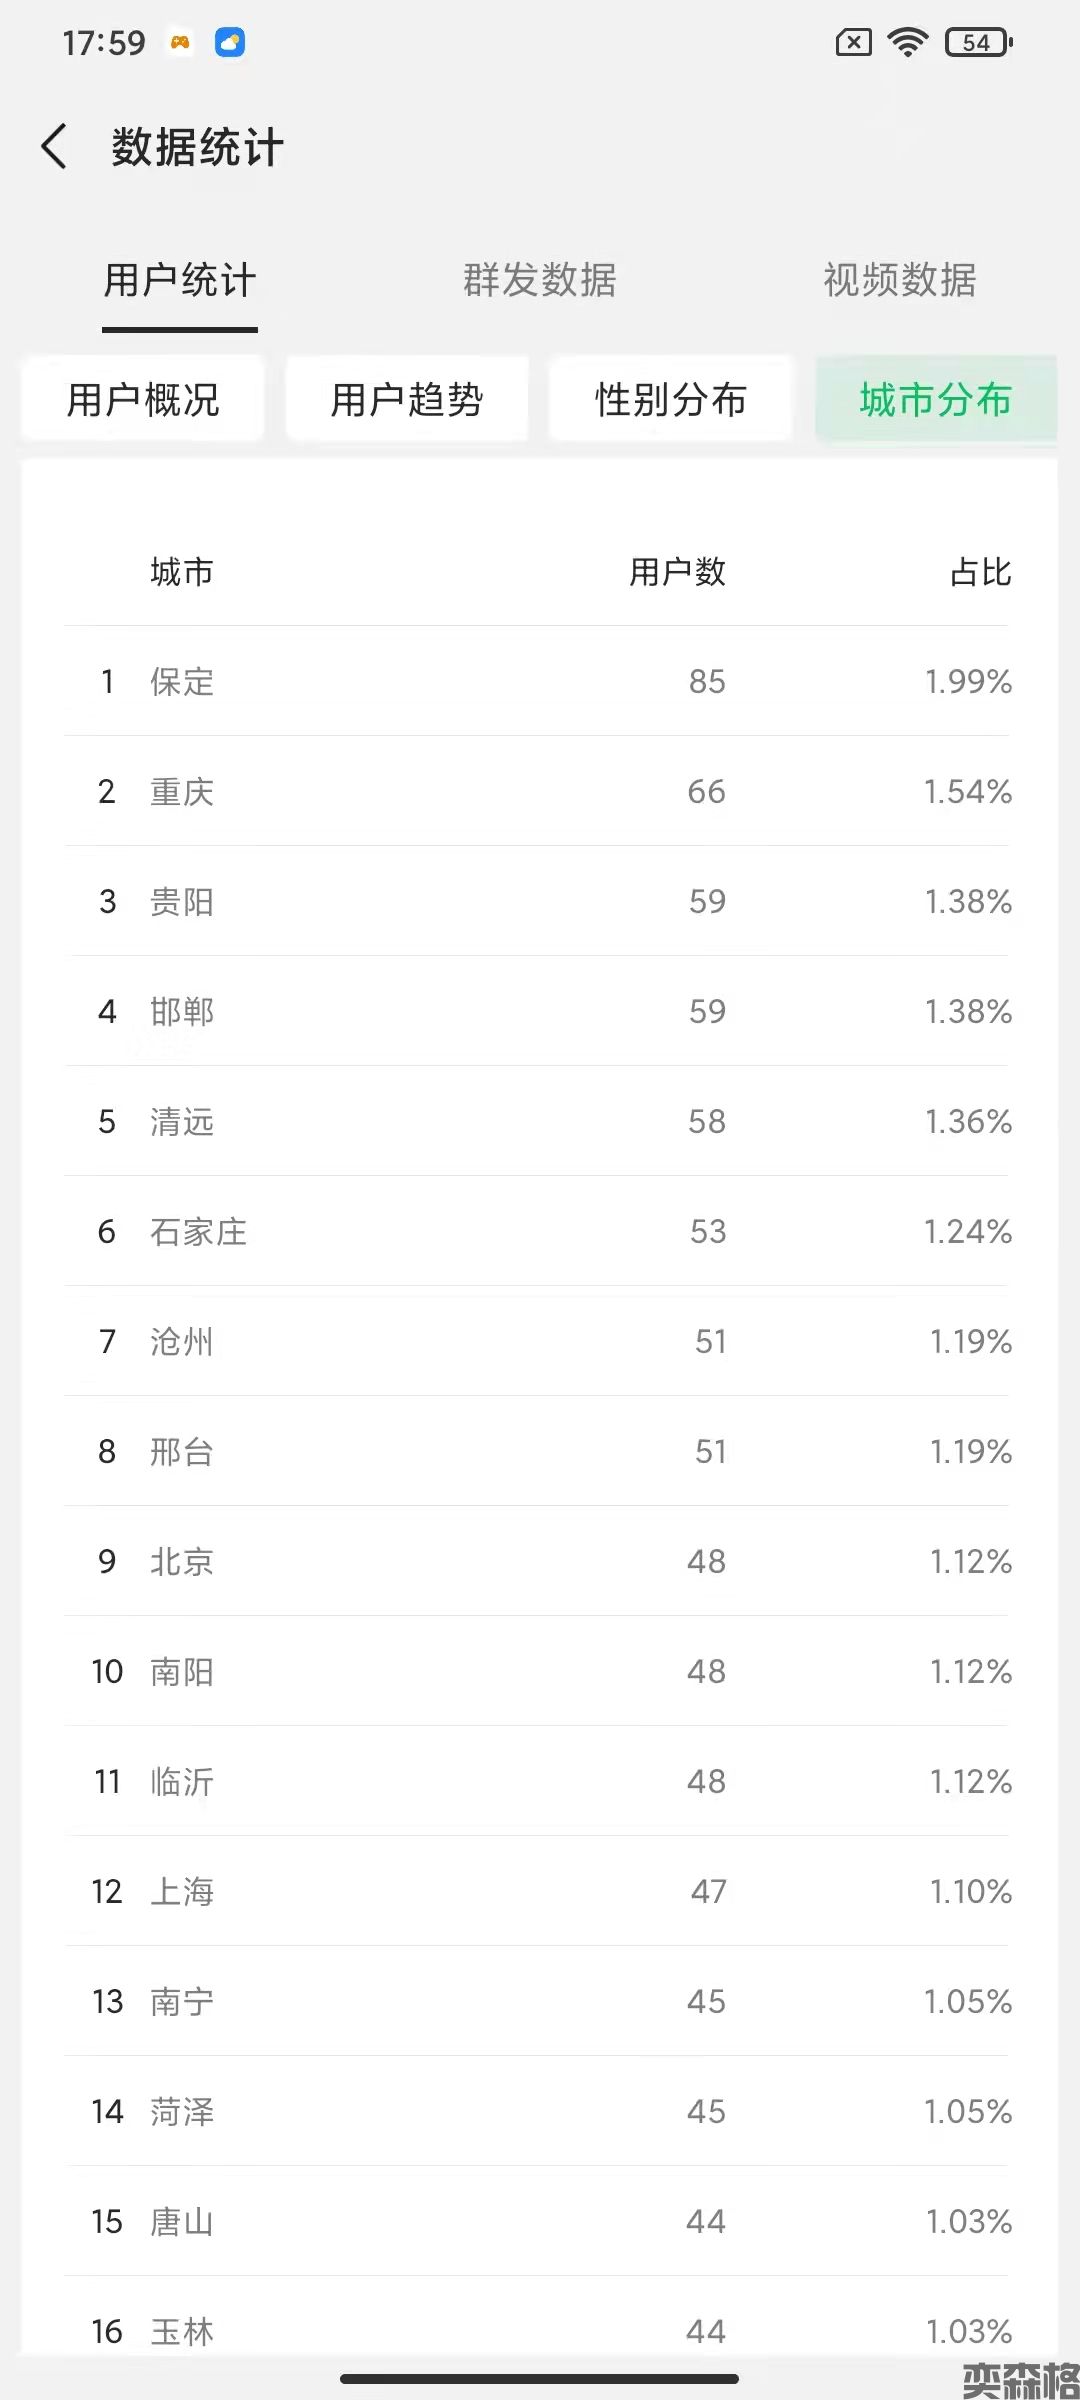The image size is (1080, 2400).
Task: Open the 用户趋势 view
Action: [407, 399]
